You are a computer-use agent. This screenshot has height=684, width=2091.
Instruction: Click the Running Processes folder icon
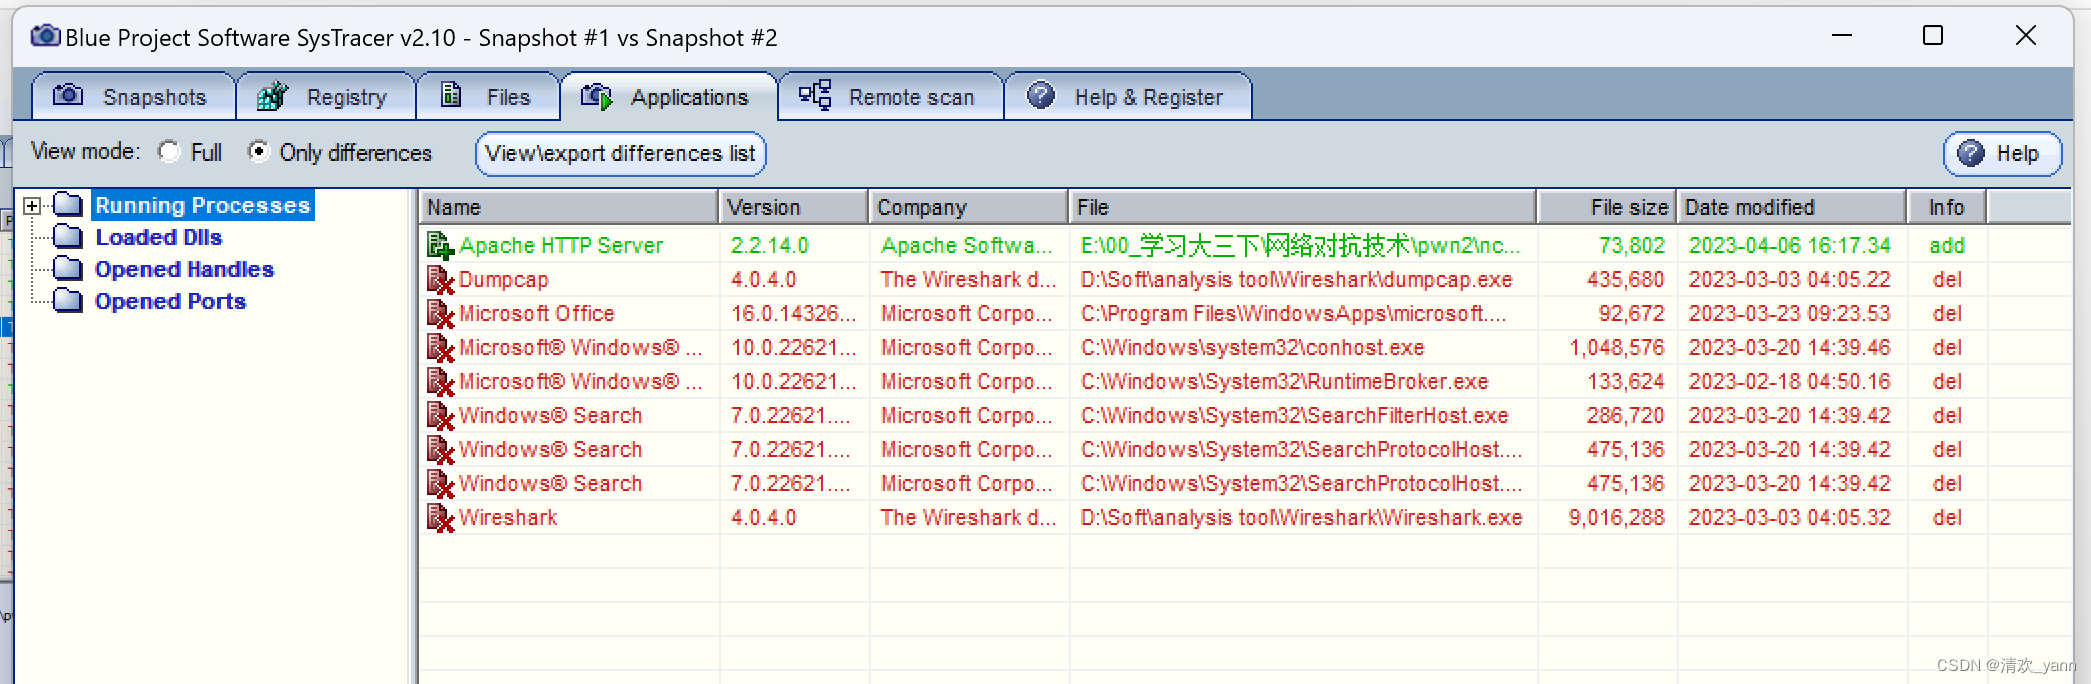[68, 204]
